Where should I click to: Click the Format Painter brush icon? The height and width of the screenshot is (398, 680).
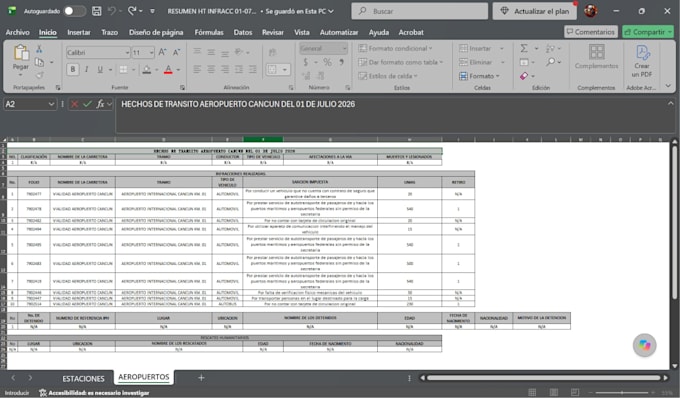(x=39, y=75)
